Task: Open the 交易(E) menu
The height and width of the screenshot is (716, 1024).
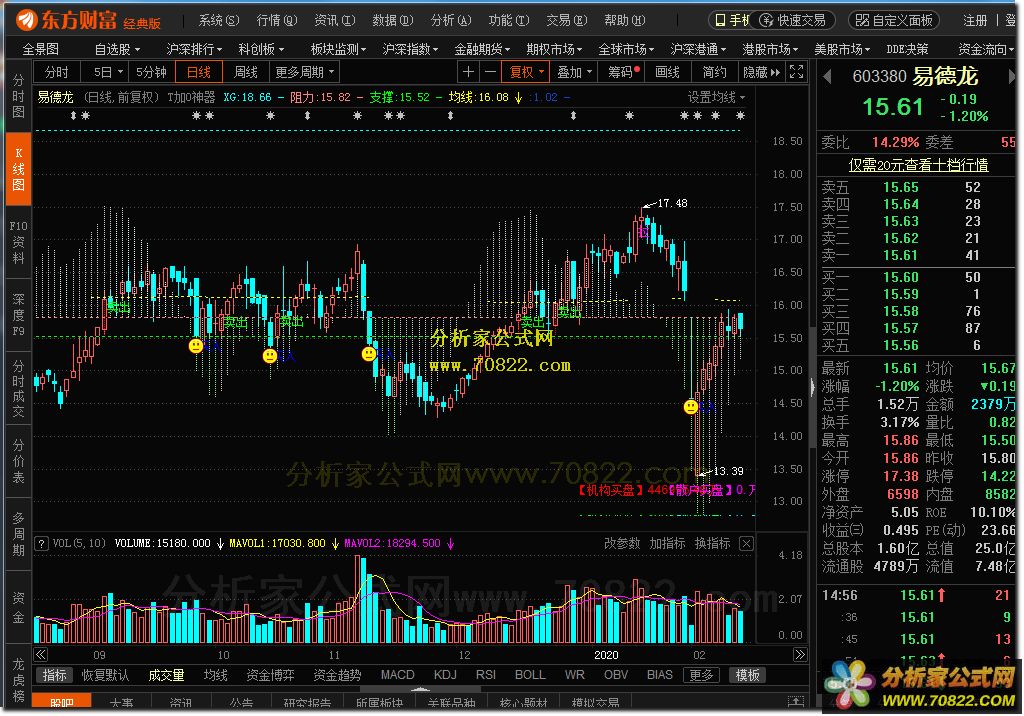Action: tap(567, 20)
